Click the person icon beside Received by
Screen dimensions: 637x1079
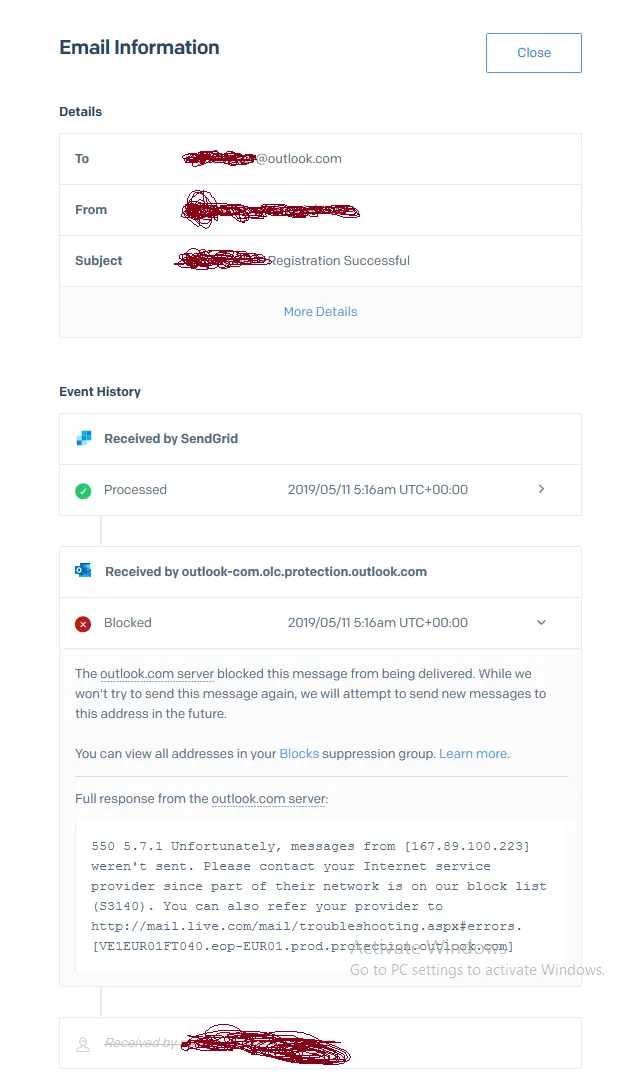[x=84, y=1044]
